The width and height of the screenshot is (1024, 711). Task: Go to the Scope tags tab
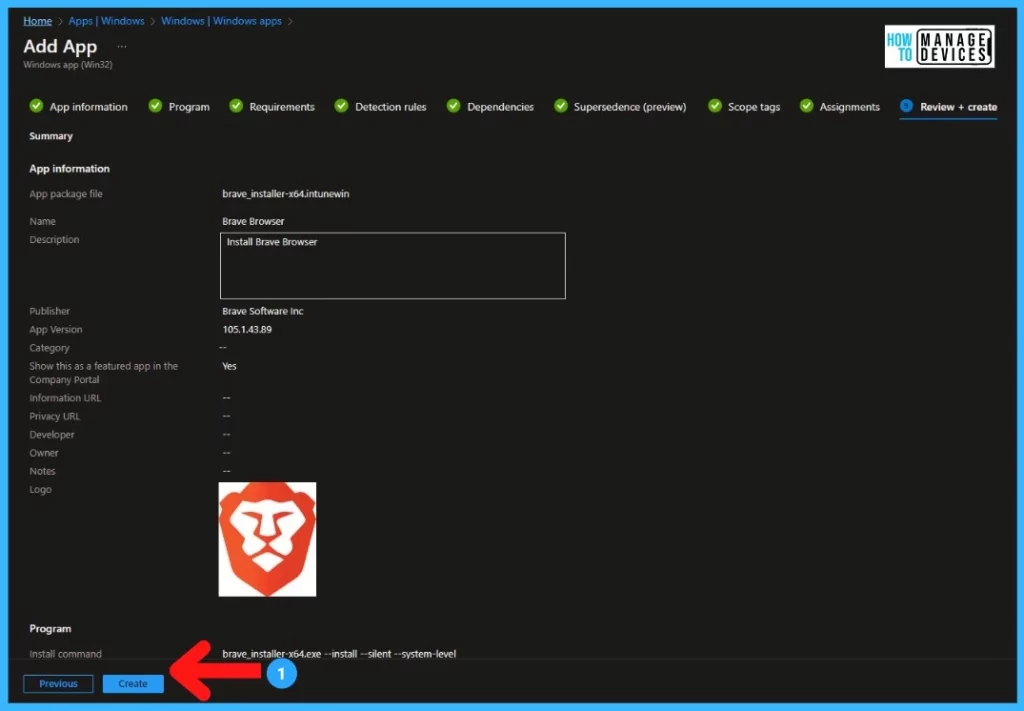coord(754,107)
